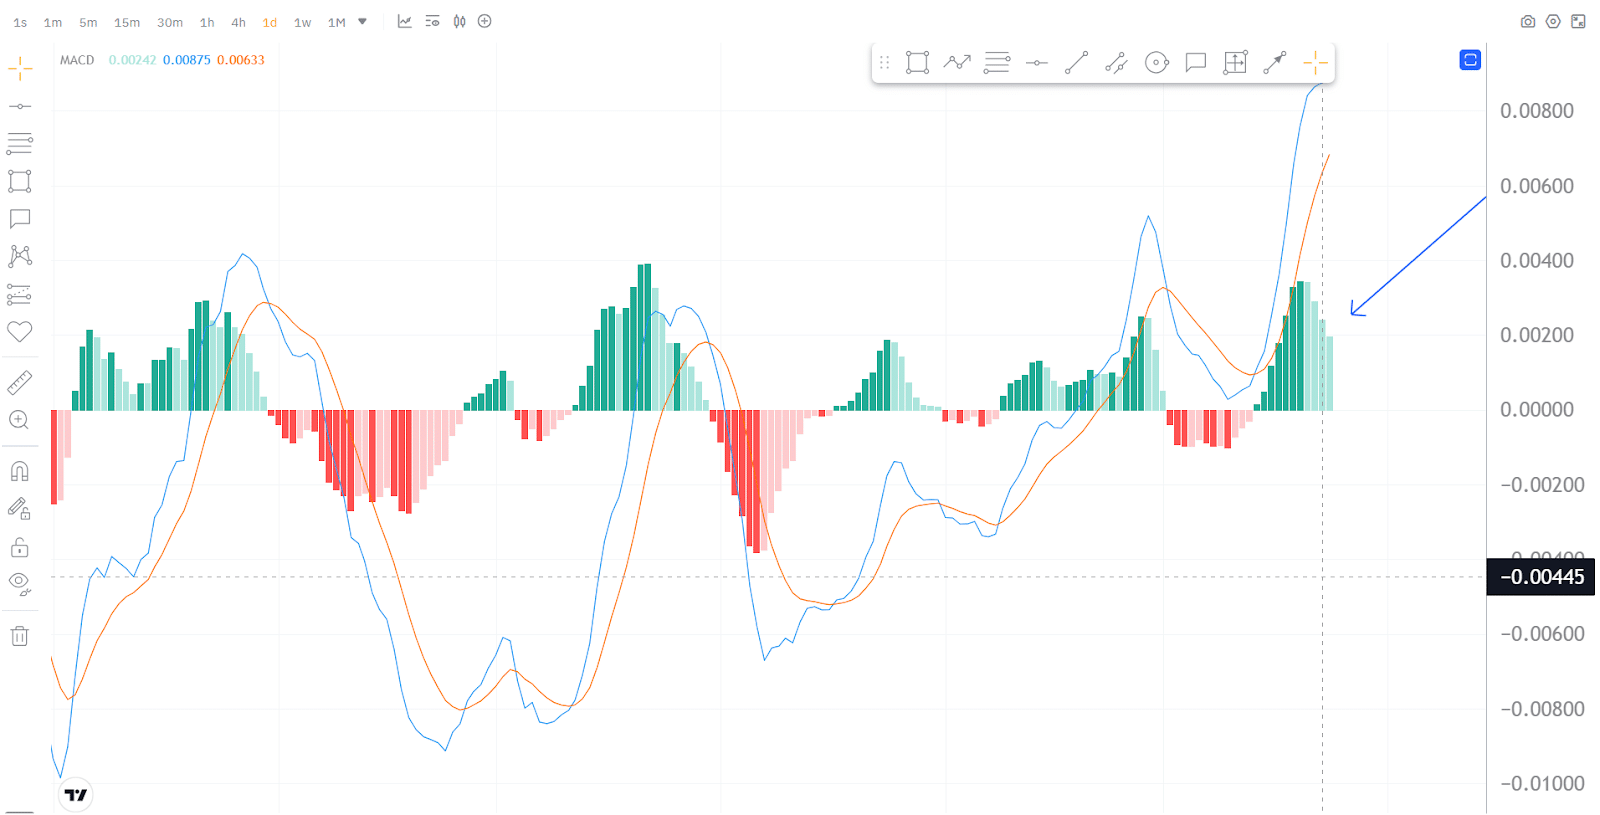Select horizontal line tool in left sidebar

click(20, 106)
